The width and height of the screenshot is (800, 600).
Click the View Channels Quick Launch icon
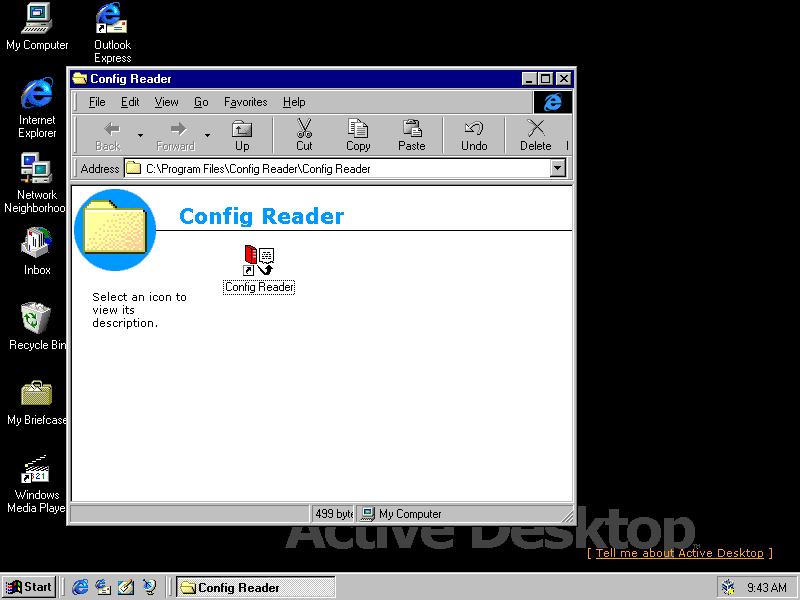(x=149, y=587)
